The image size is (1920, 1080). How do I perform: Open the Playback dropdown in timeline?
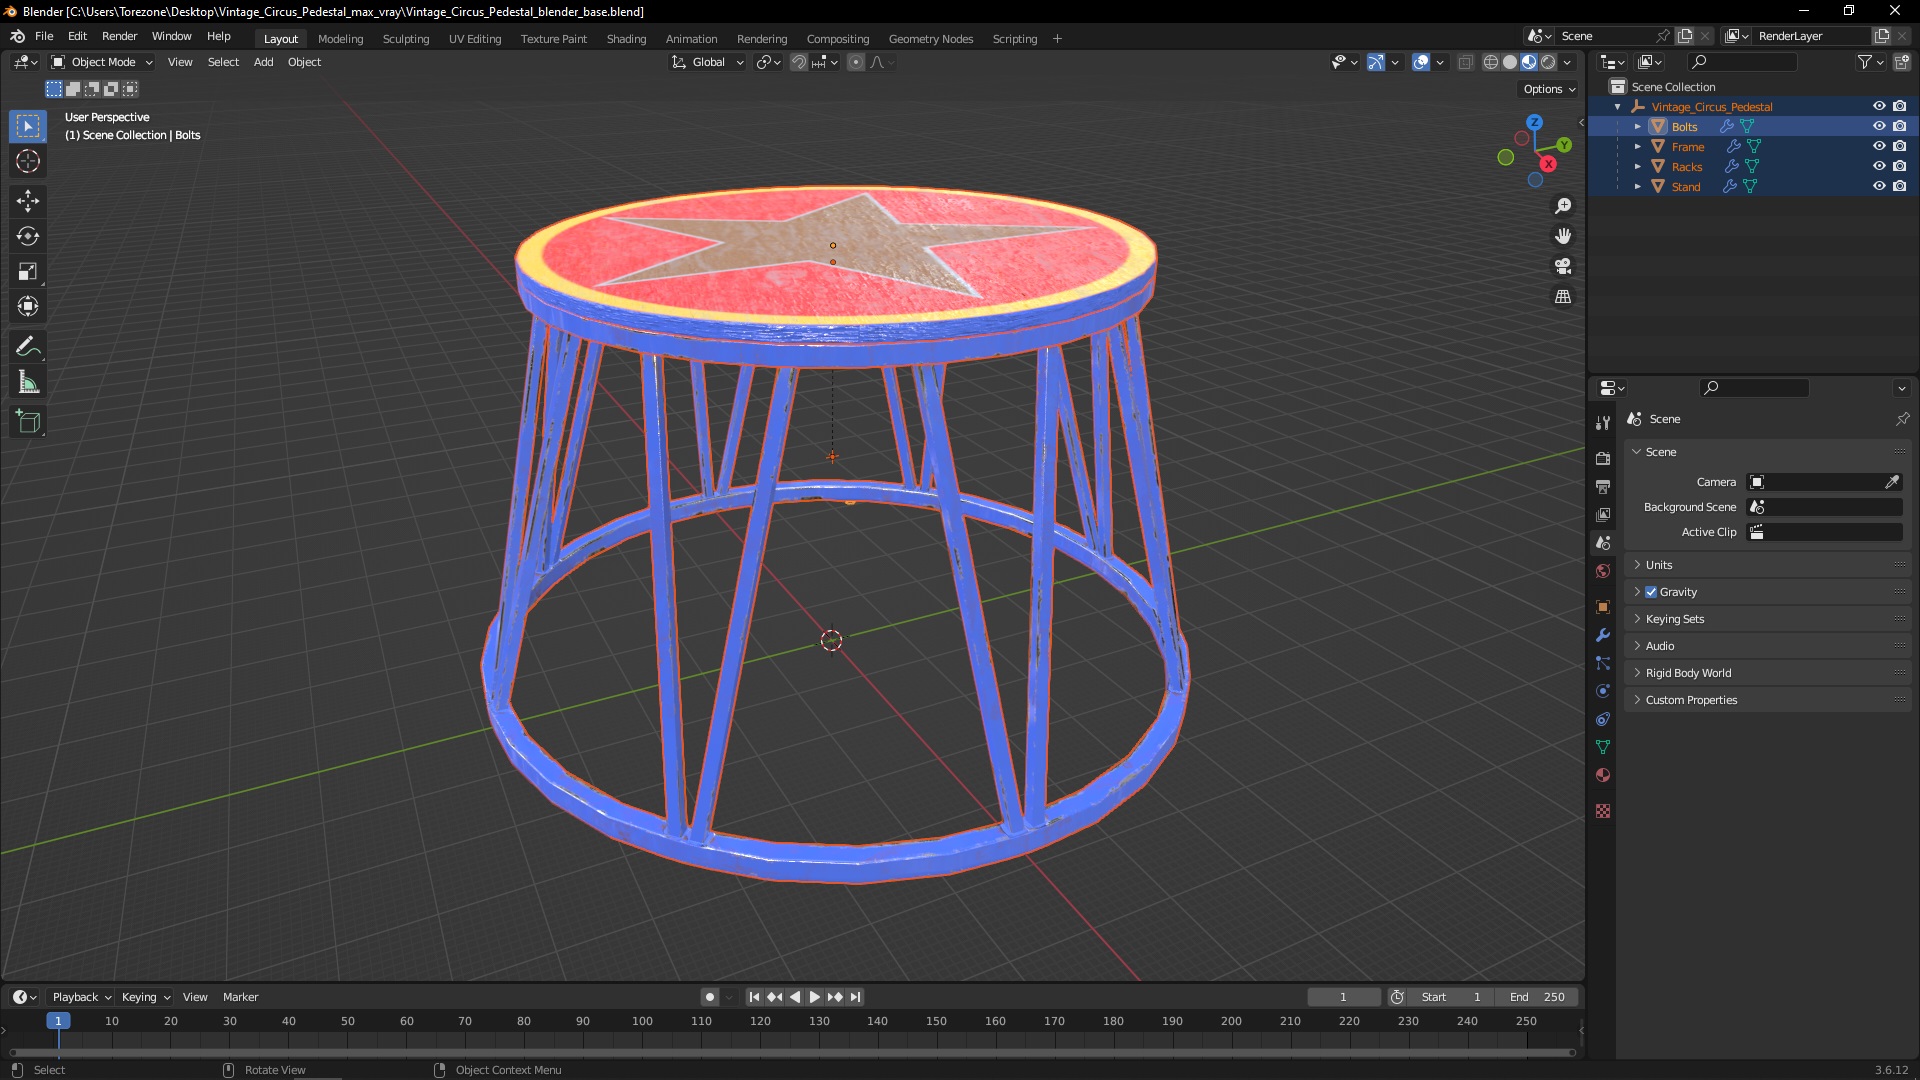tap(81, 997)
